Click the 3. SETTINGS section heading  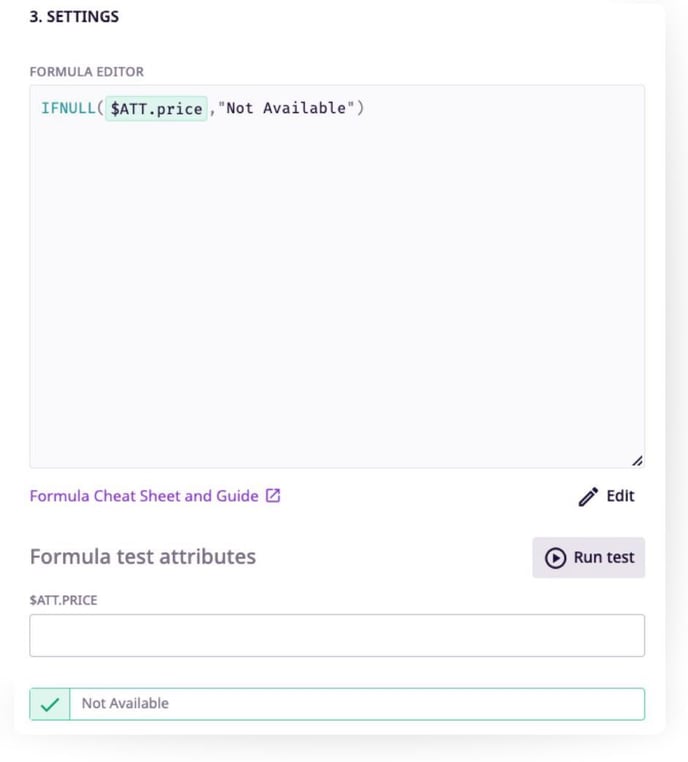click(74, 17)
